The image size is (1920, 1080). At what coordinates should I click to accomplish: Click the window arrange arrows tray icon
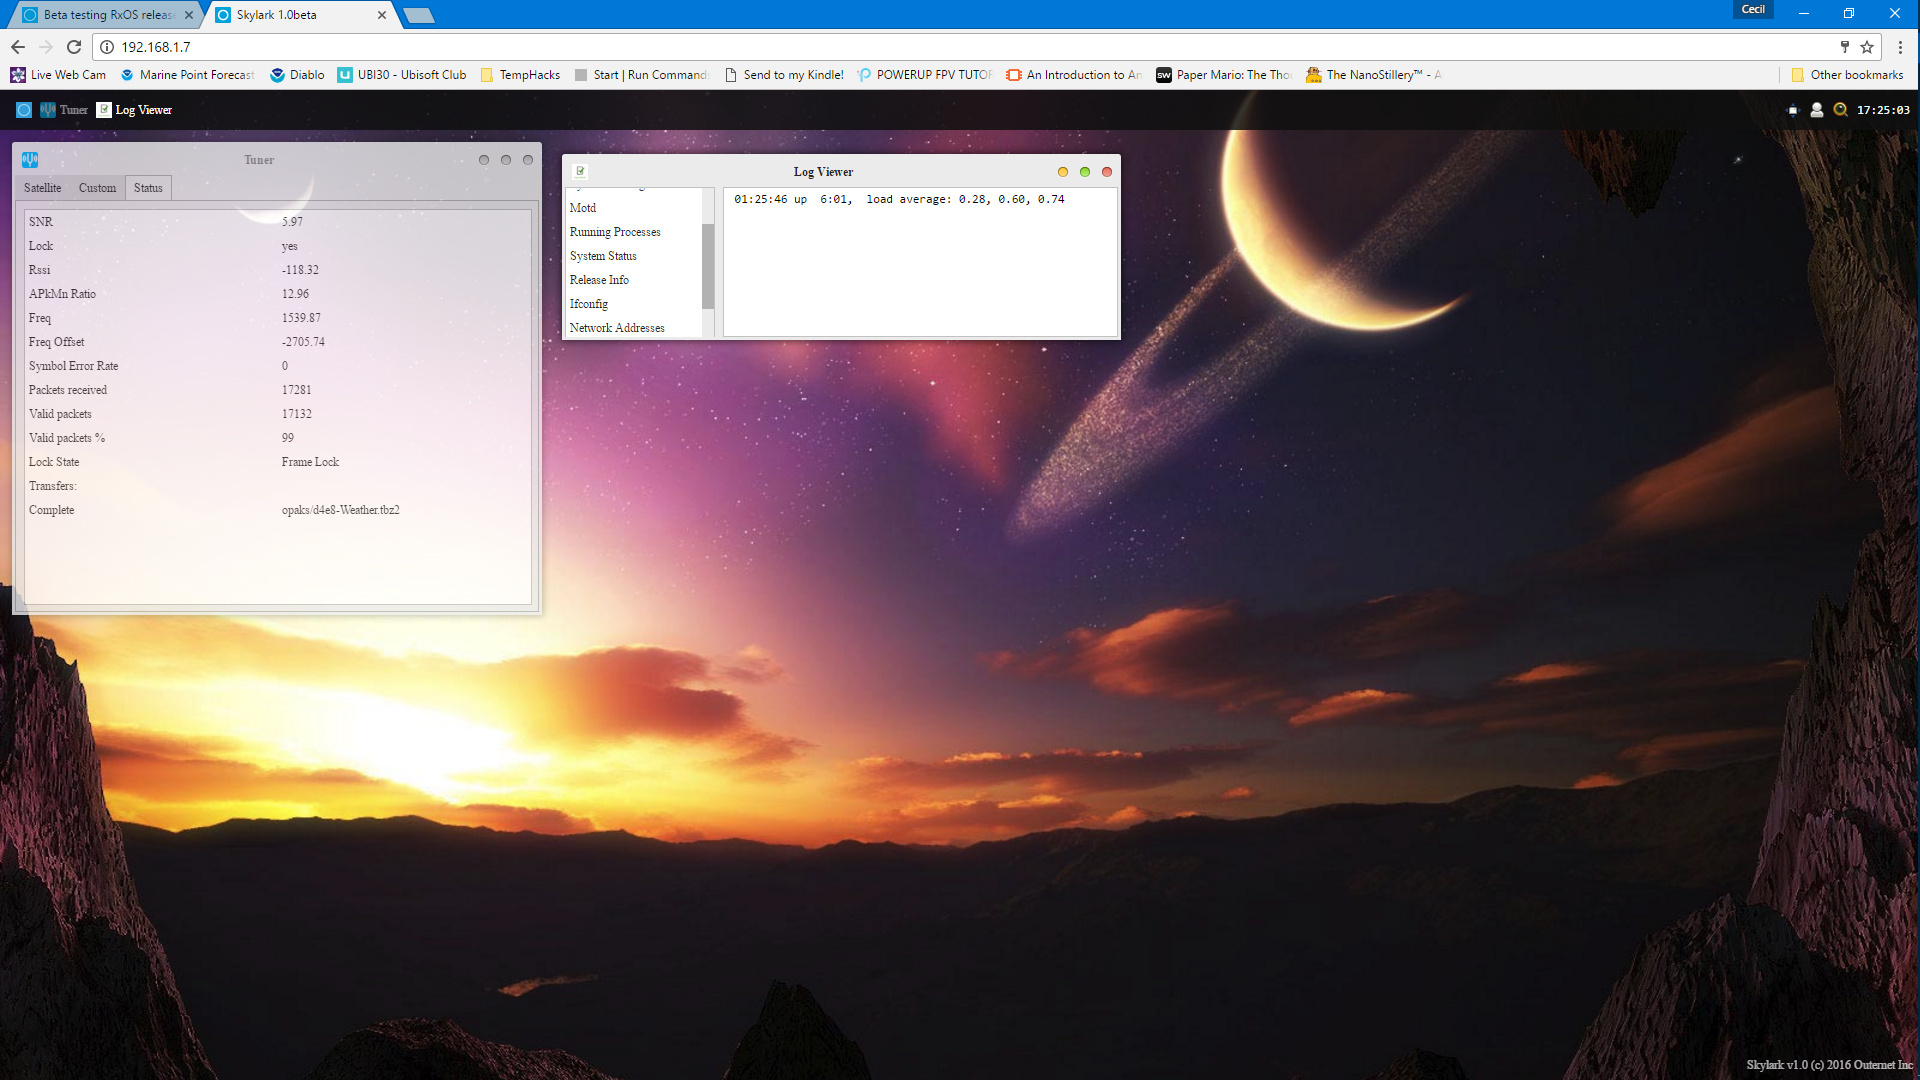click(1793, 110)
